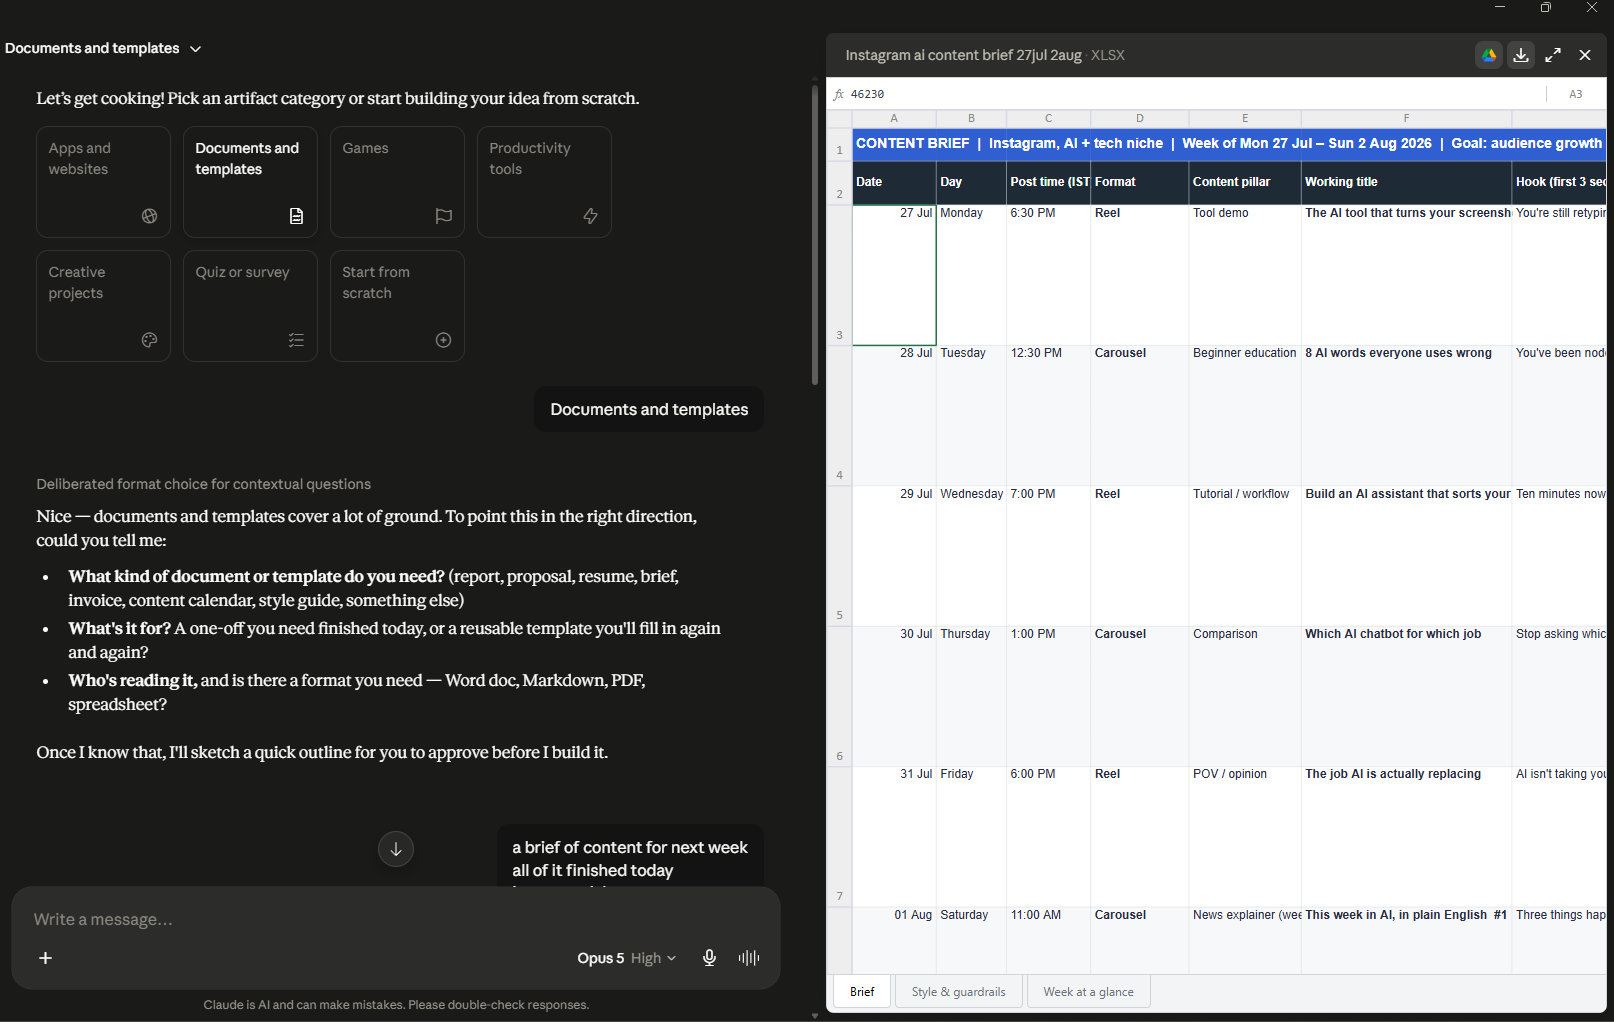This screenshot has width=1614, height=1022.
Task: Select column C header
Action: point(1048,118)
